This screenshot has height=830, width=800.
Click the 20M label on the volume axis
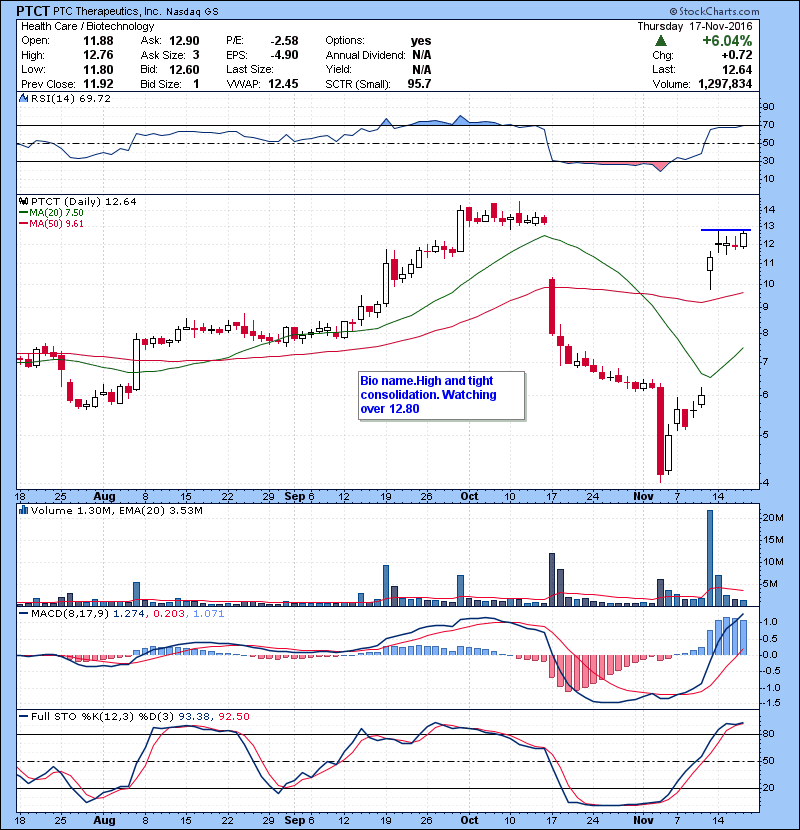(x=772, y=518)
